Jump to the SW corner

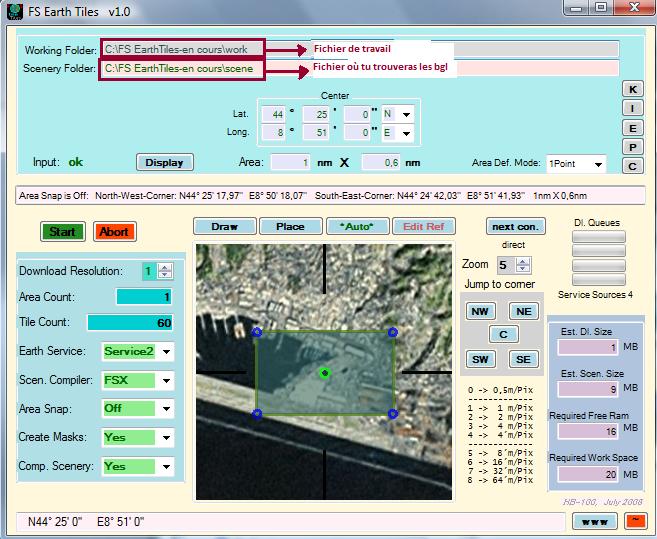(x=480, y=359)
